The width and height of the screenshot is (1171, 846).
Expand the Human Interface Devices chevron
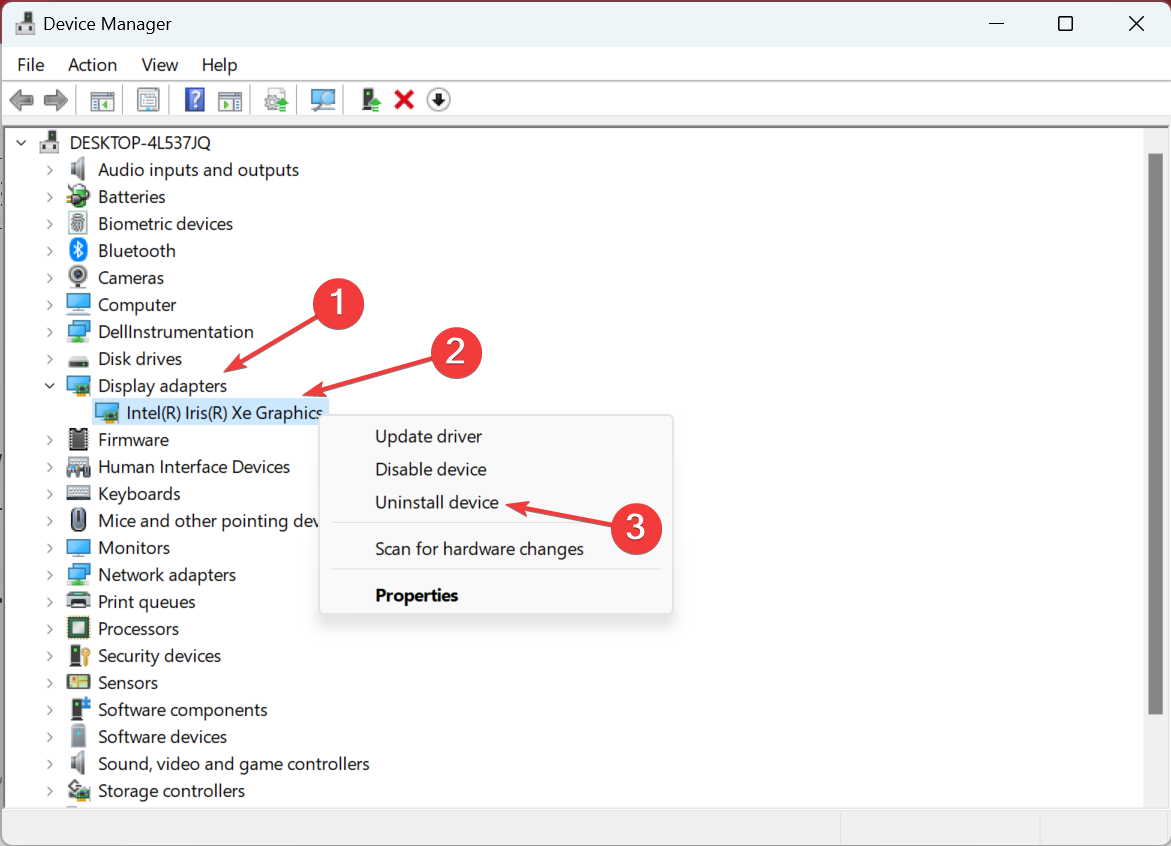click(50, 467)
